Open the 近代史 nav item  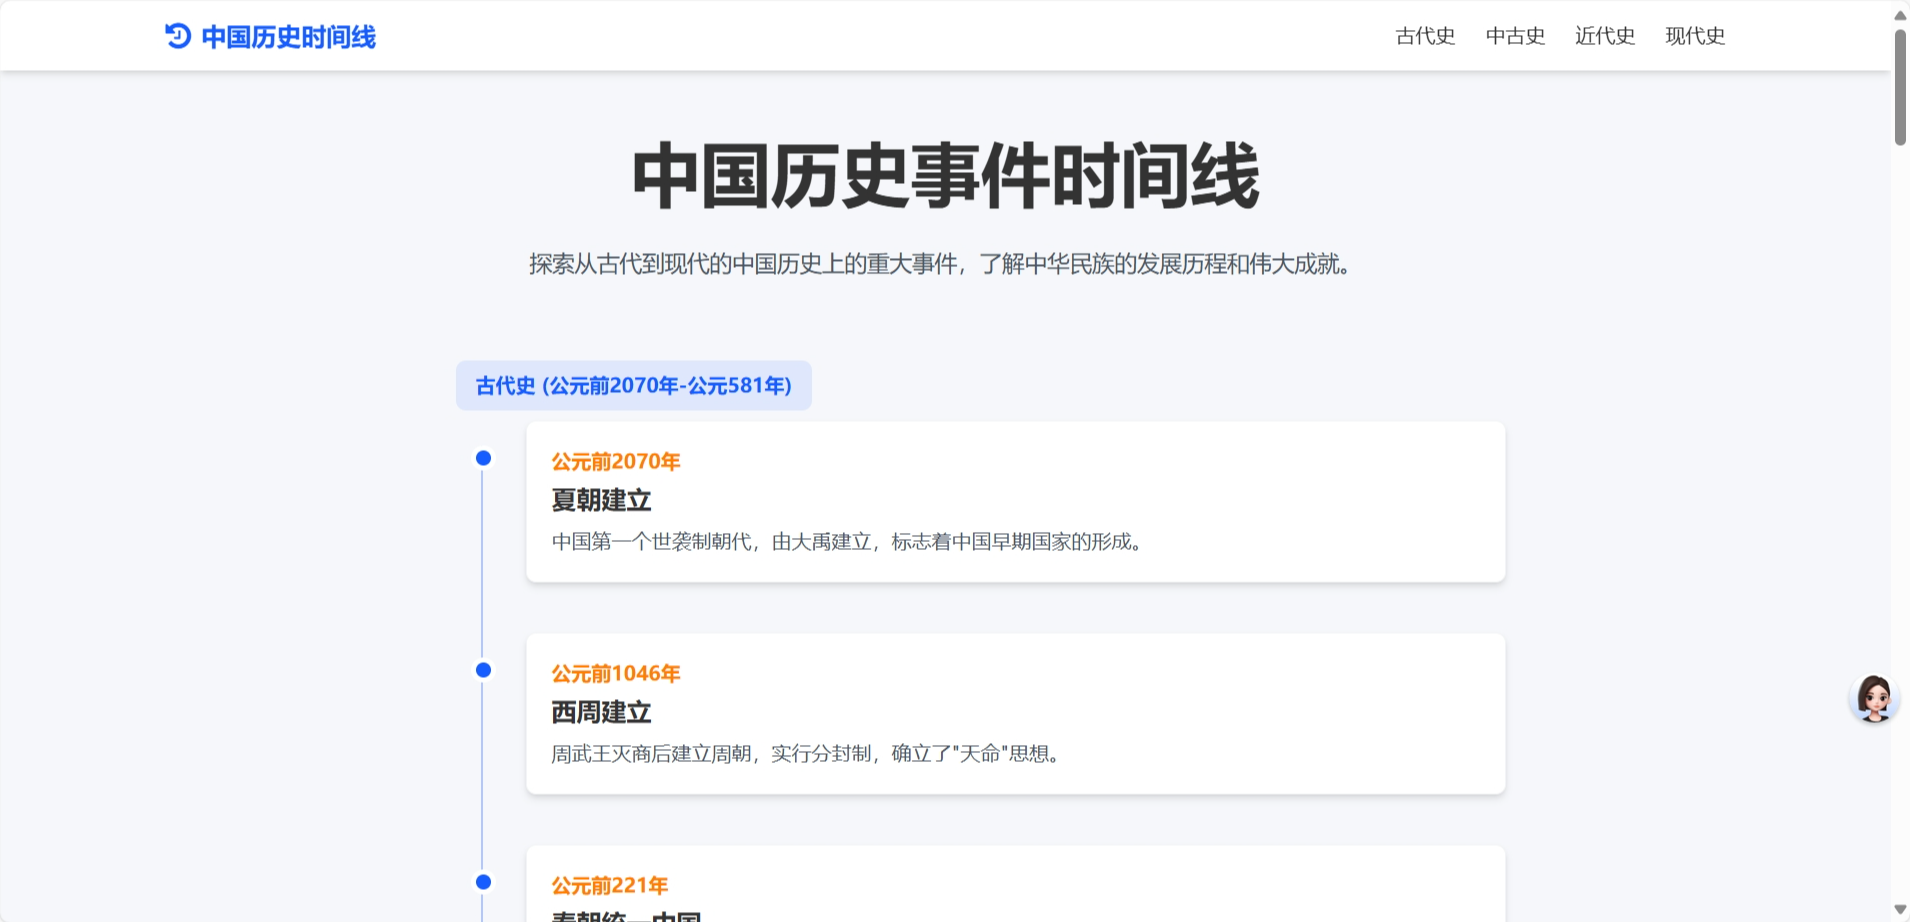point(1604,36)
